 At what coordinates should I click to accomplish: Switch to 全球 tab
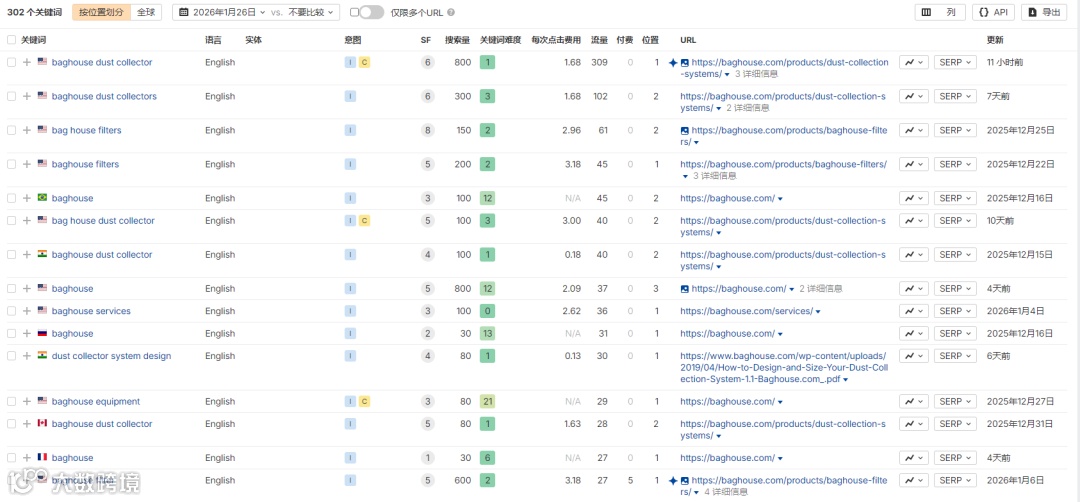[145, 12]
